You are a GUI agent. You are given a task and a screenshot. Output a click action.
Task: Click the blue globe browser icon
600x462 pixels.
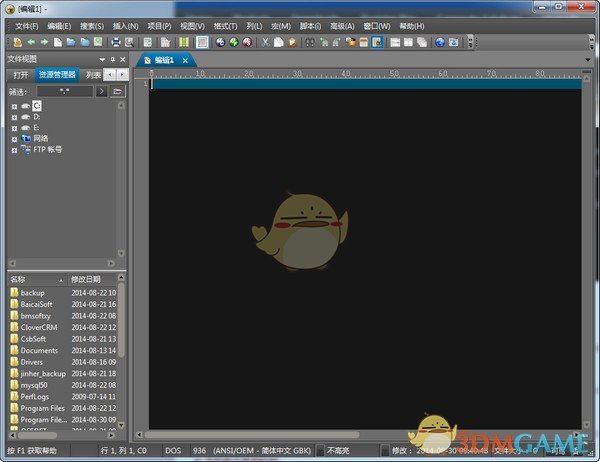pyautogui.click(x=439, y=42)
